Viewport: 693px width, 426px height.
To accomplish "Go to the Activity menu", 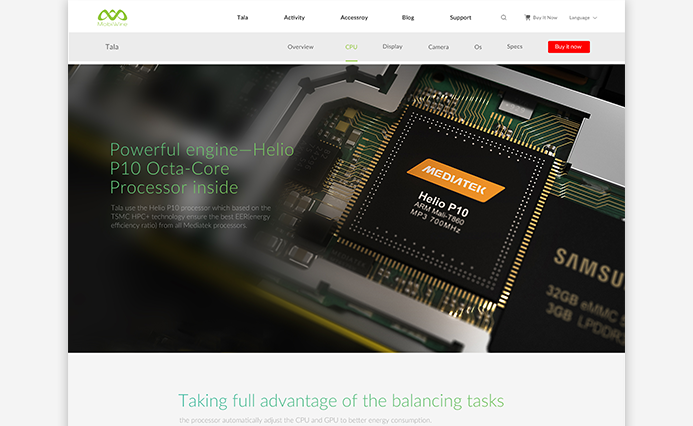I will (294, 17).
